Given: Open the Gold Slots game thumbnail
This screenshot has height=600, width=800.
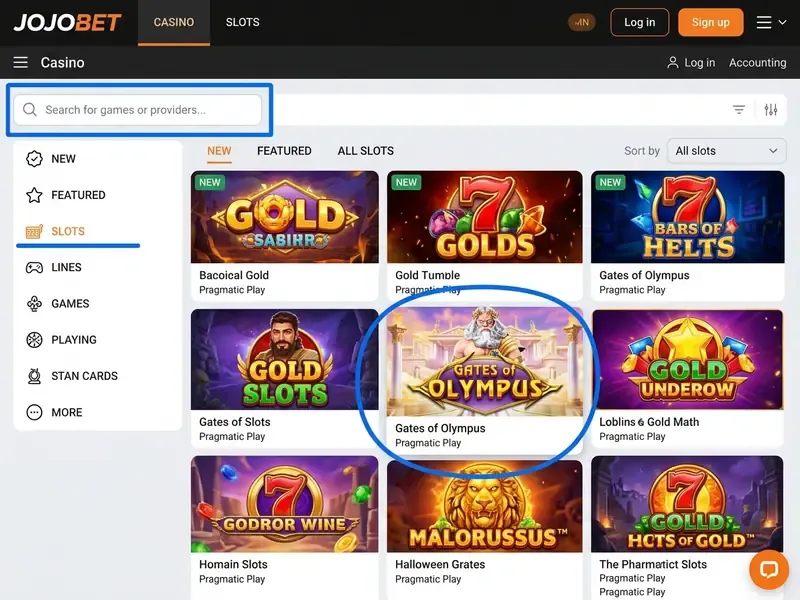Looking at the screenshot, I should tap(285, 359).
